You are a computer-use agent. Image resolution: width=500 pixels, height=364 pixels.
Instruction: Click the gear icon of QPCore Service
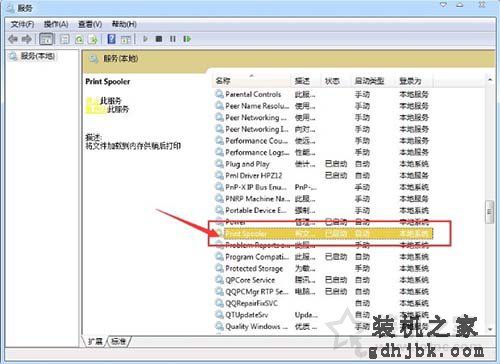219,280
